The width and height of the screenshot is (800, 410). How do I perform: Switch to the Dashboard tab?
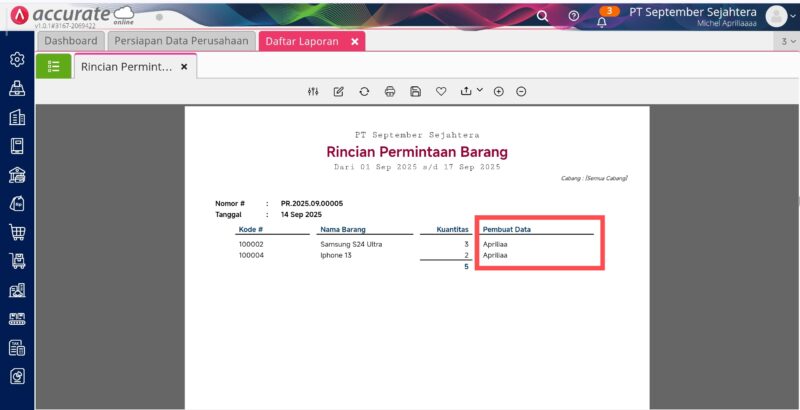[71, 41]
